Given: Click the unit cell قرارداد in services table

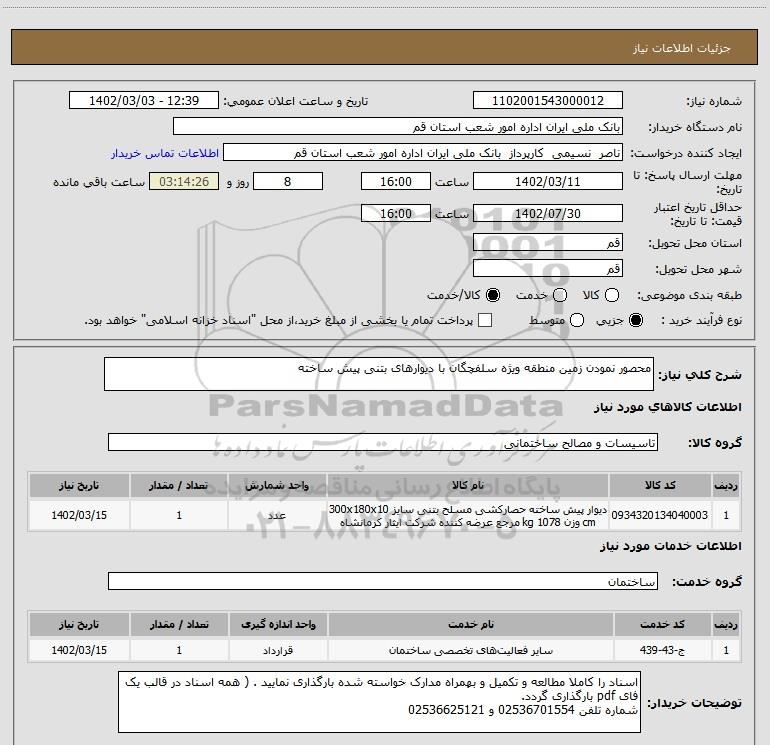Looking at the screenshot, I should (x=278, y=650).
